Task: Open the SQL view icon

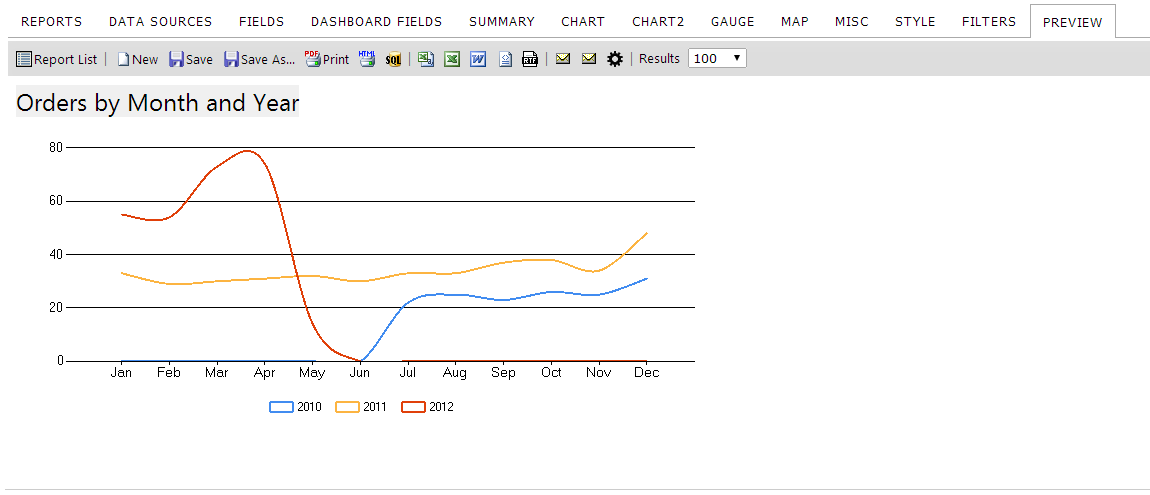Action: tap(394, 59)
